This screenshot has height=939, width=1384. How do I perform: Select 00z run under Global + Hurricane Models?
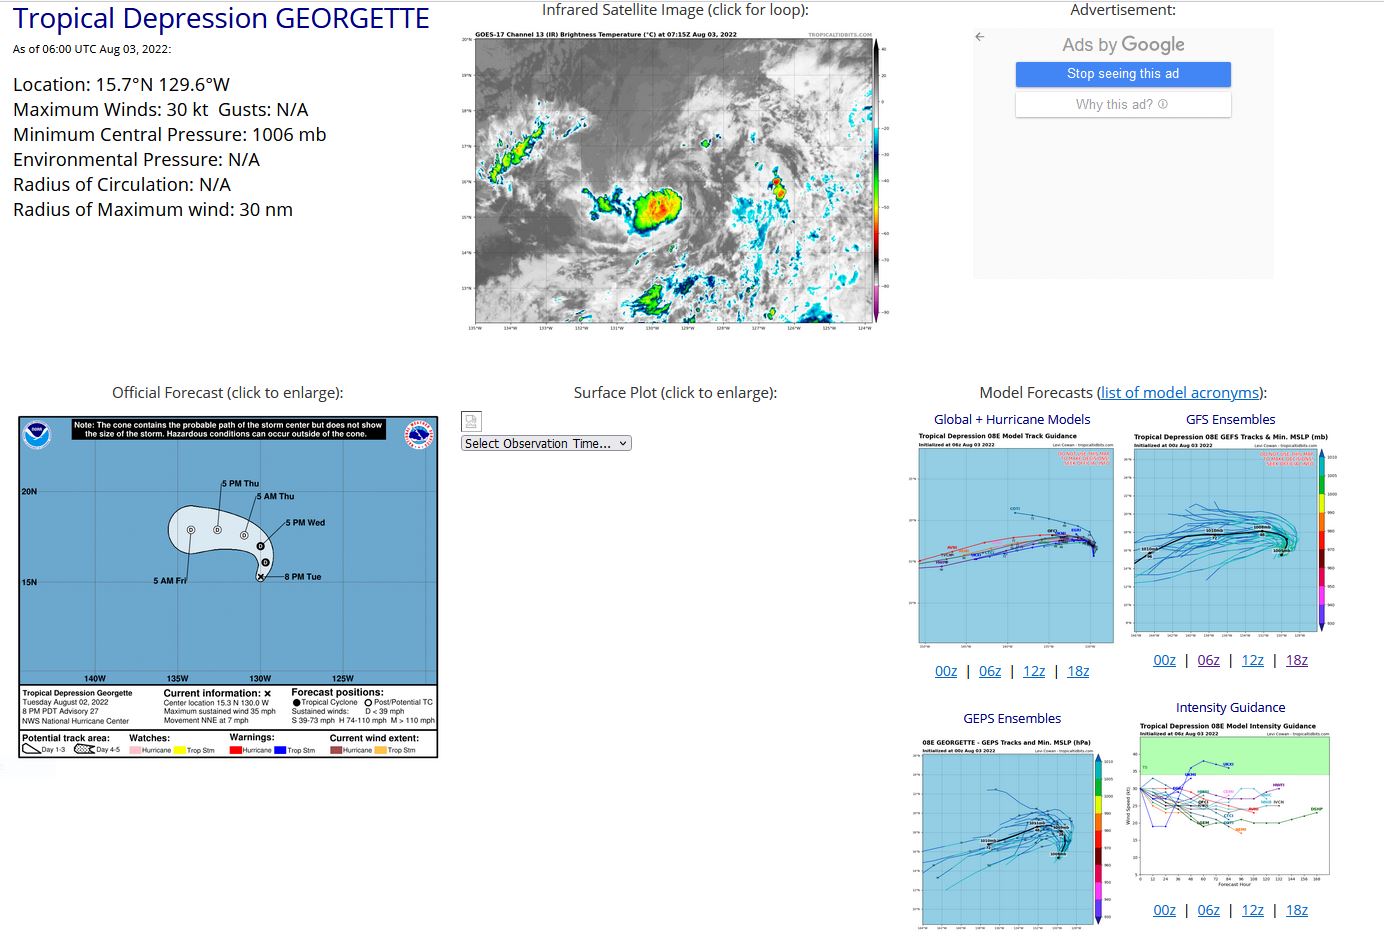[x=946, y=671]
